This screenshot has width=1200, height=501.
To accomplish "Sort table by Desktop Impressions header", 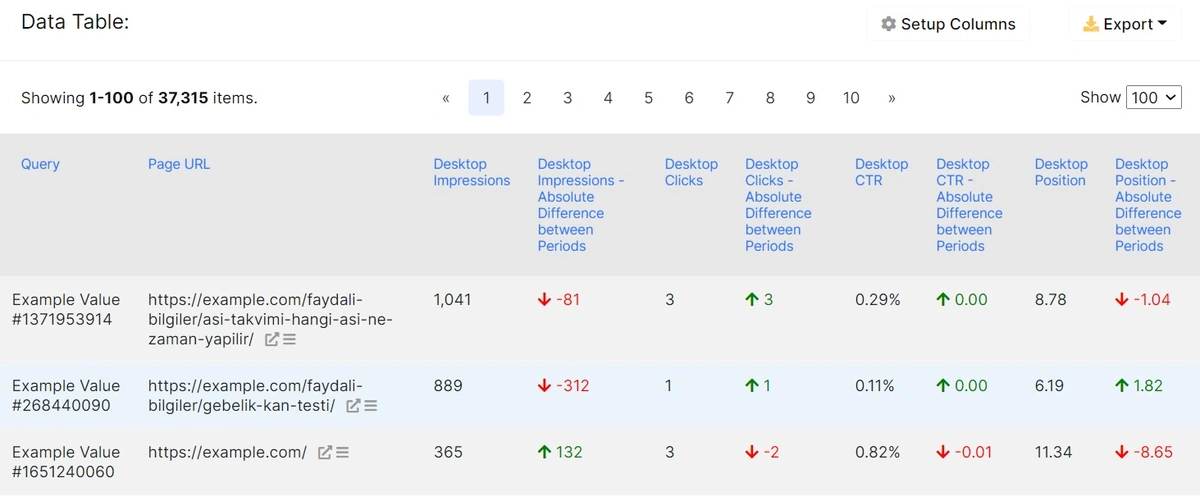I will click(471, 172).
